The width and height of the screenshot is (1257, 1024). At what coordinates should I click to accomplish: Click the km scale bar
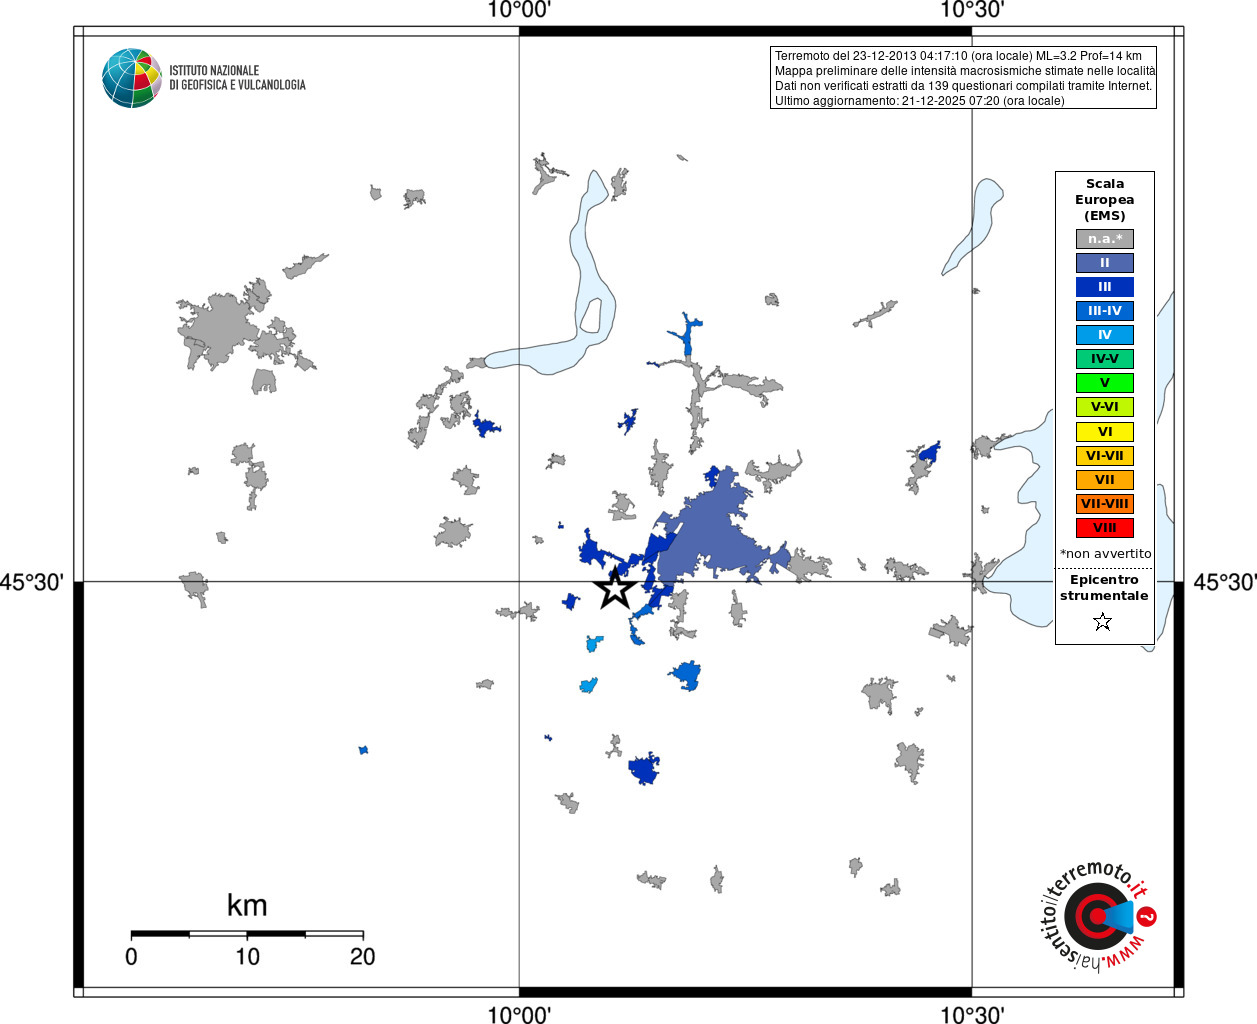point(247,934)
